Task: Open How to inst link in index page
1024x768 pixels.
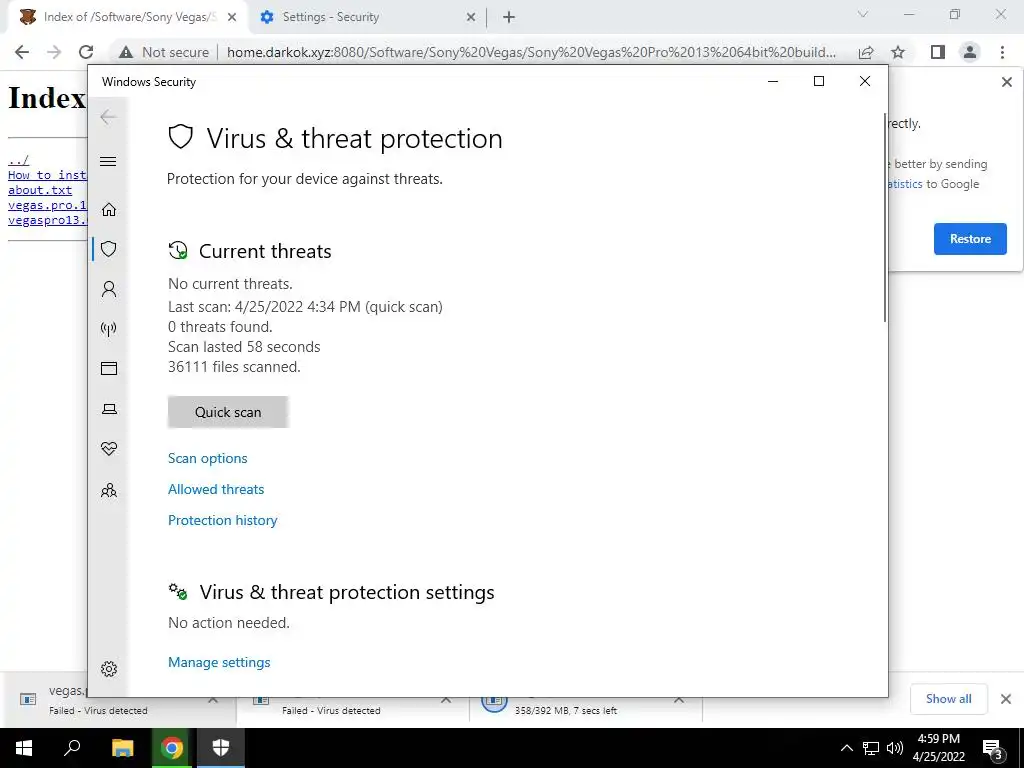Action: pos(47,175)
